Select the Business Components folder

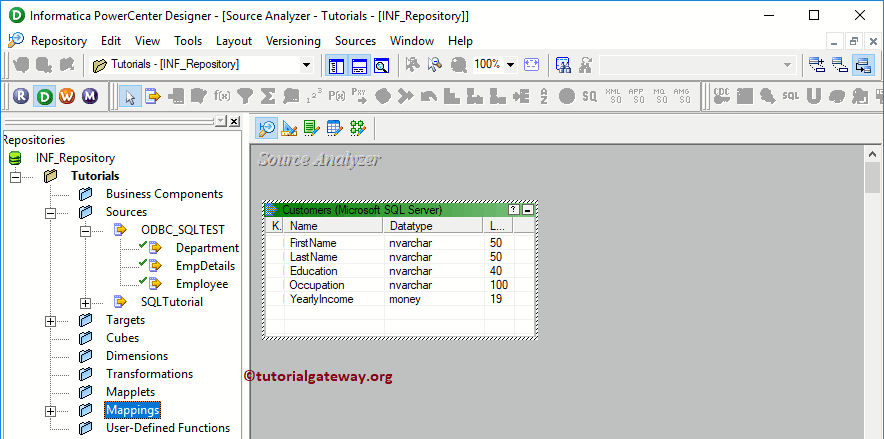pos(165,194)
